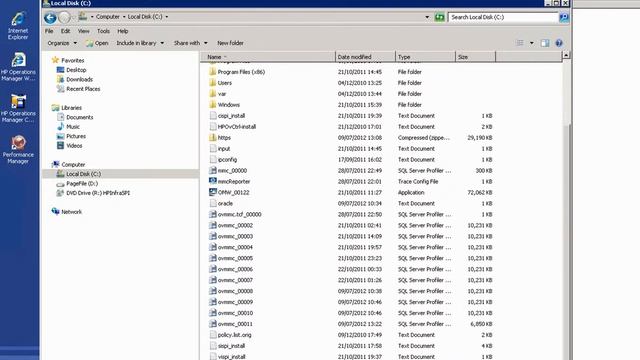Select the oracle text document icon
Viewport: 640px width, 360px height.
pos(213,203)
